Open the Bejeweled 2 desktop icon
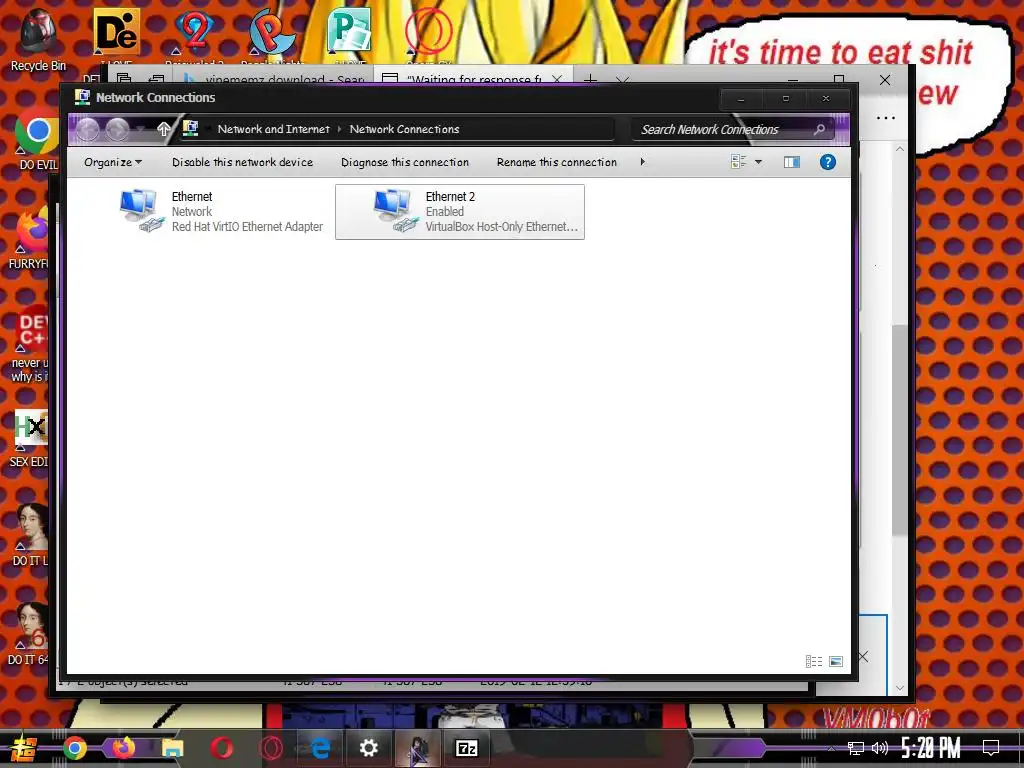The width and height of the screenshot is (1024, 768). pos(194,33)
